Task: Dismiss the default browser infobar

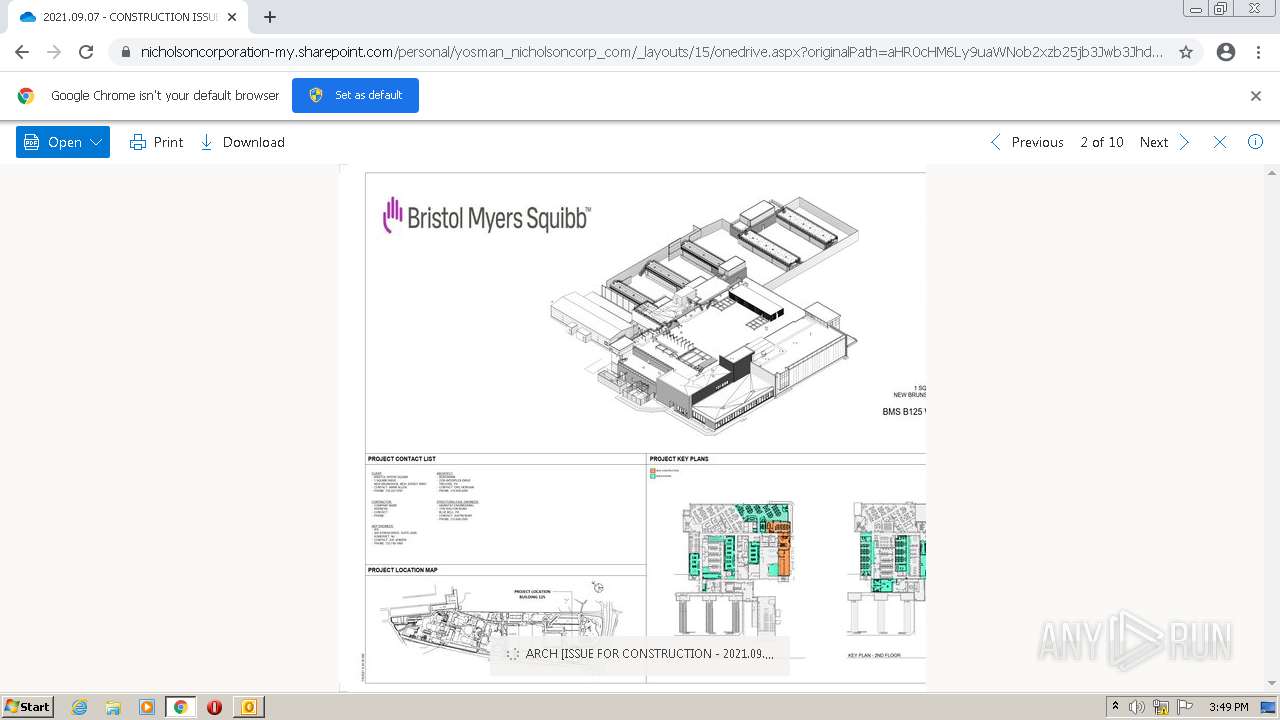Action: [x=1256, y=96]
